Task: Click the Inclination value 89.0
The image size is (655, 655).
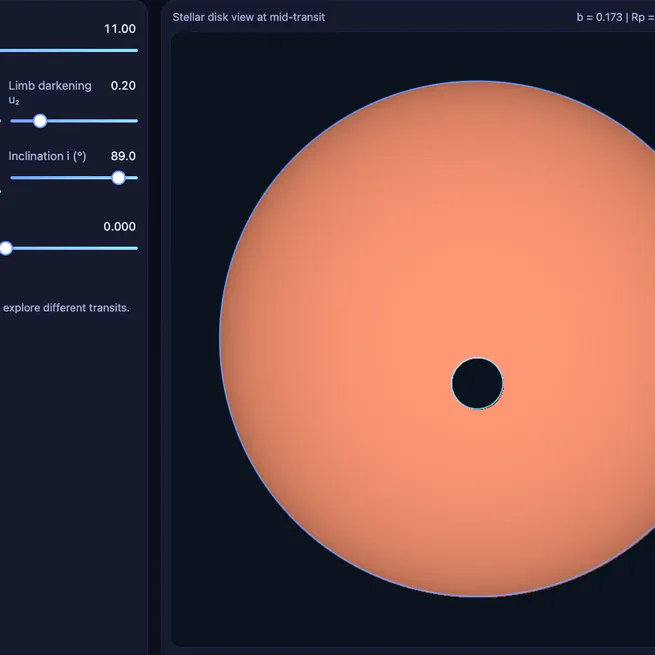Action: [123, 156]
